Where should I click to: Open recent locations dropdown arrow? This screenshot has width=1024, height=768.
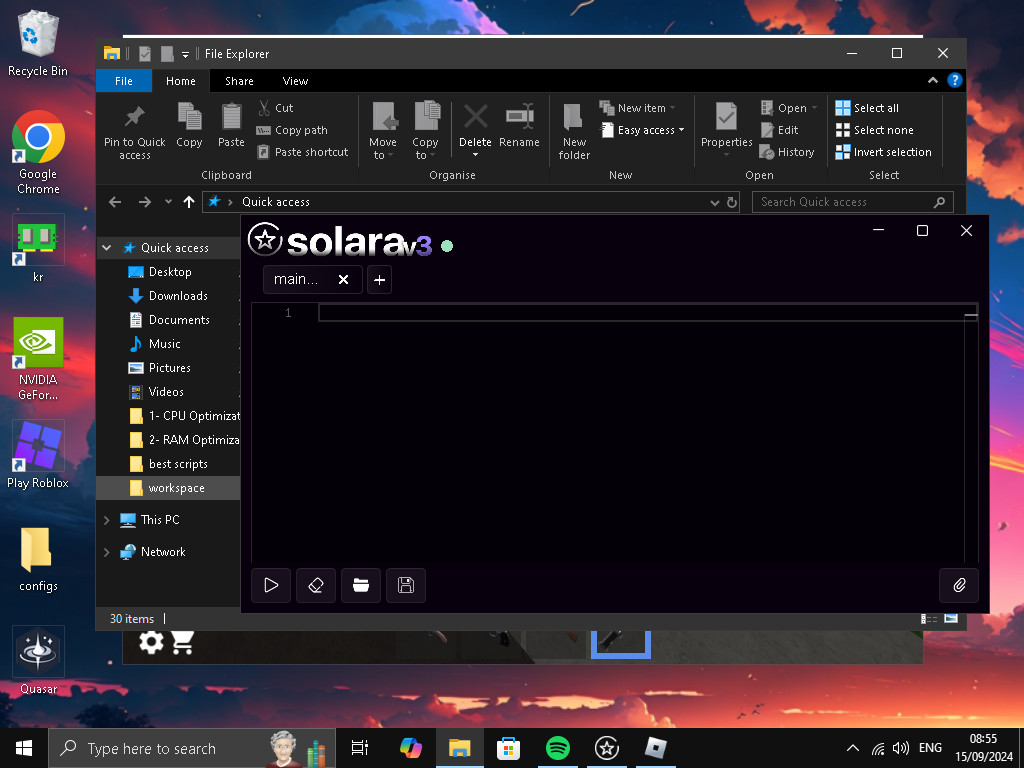pos(168,202)
